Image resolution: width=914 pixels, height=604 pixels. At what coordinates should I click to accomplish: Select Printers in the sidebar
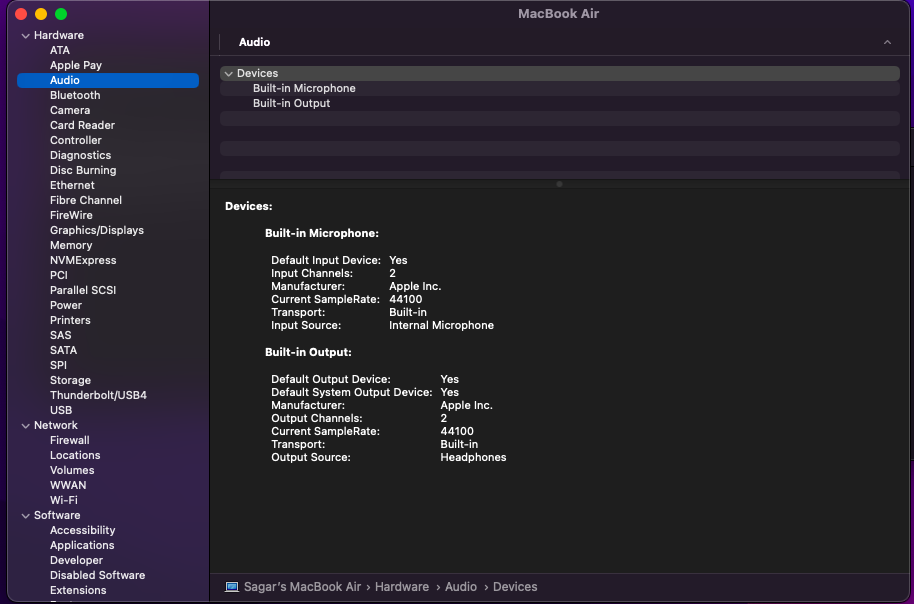[70, 321]
